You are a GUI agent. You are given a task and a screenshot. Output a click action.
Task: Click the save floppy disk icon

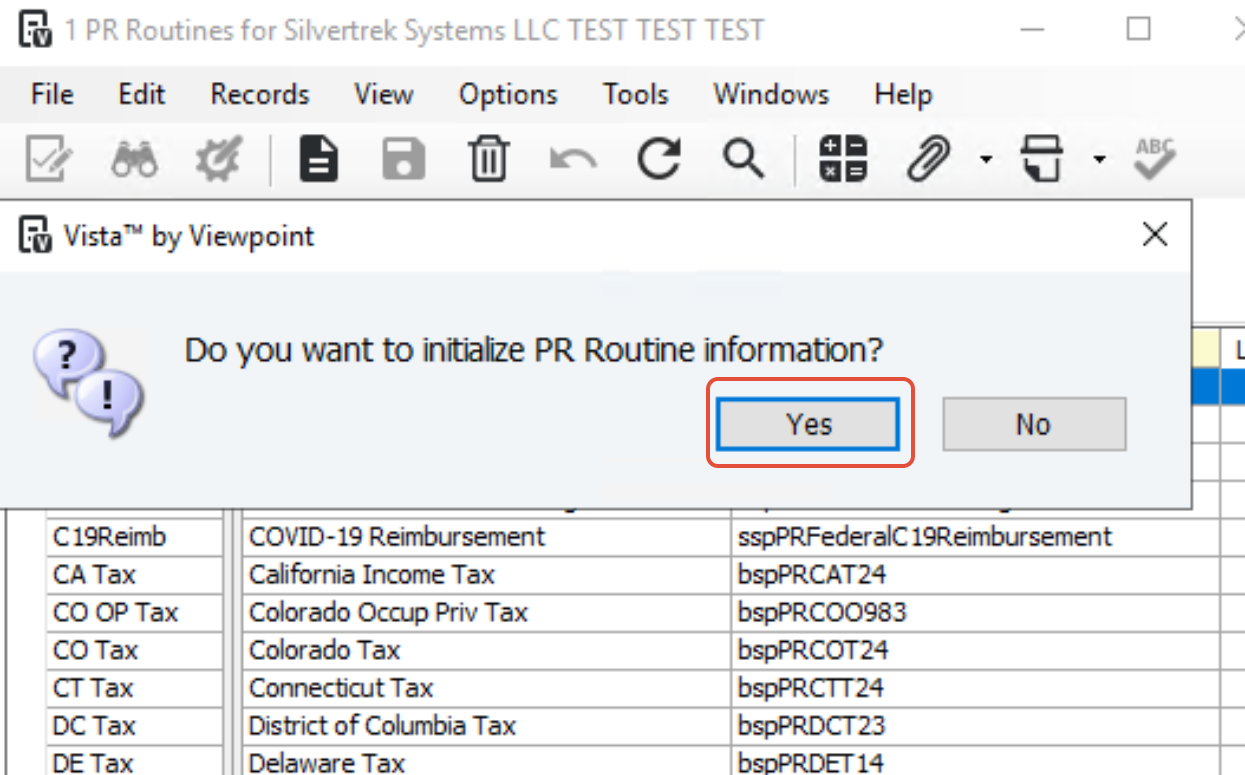coord(404,158)
